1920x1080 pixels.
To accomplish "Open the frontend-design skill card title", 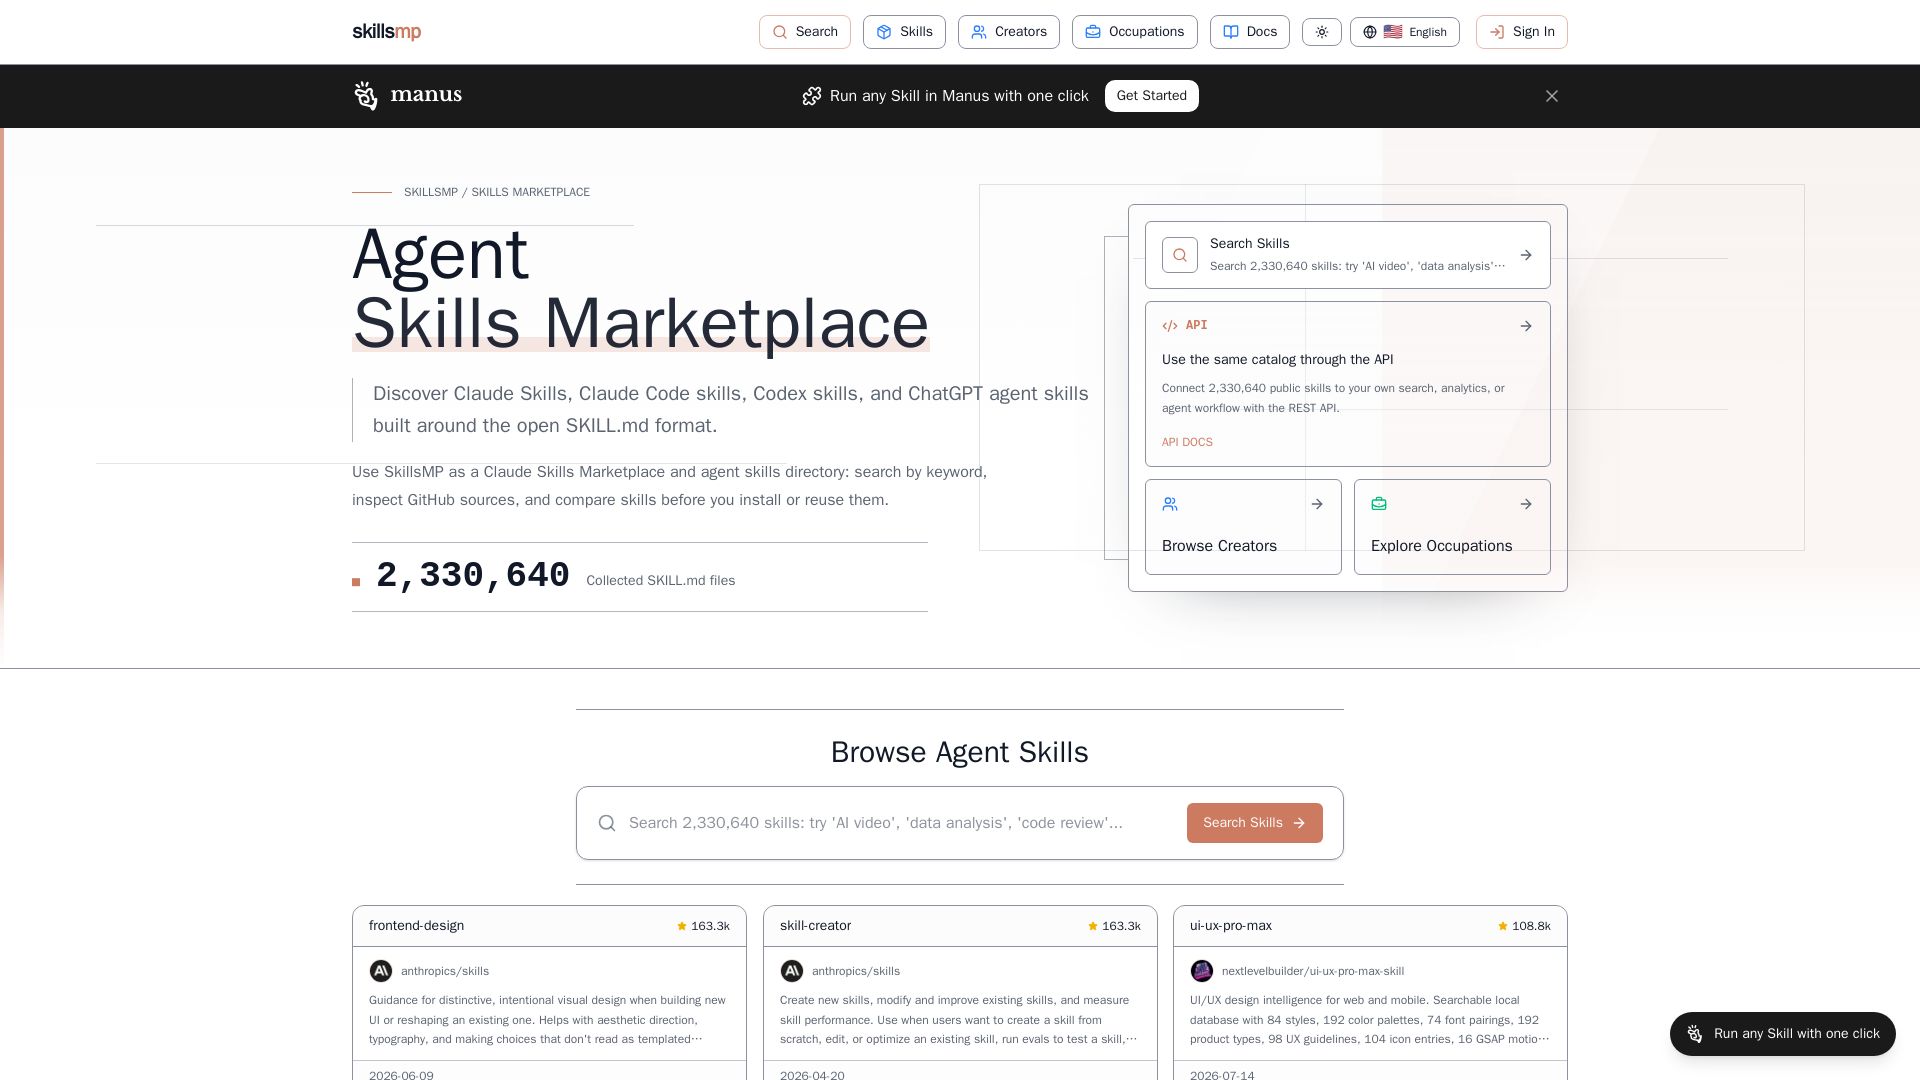I will 416,926.
